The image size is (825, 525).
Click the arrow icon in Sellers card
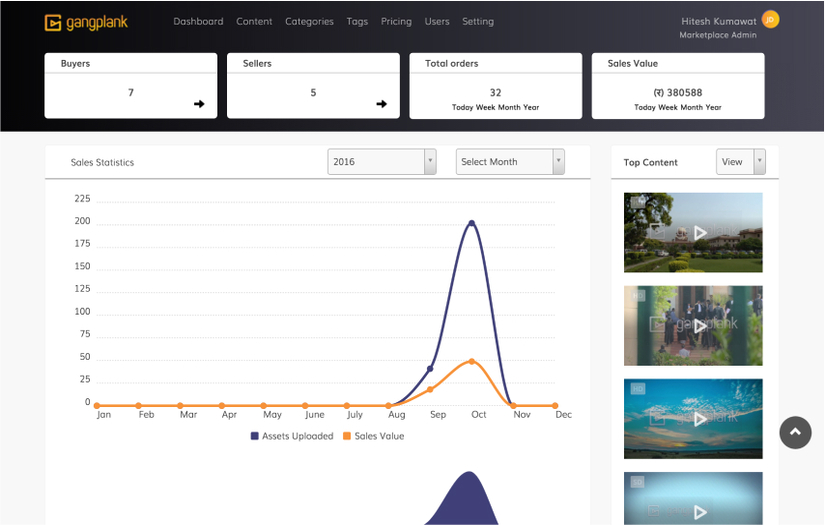(x=381, y=104)
